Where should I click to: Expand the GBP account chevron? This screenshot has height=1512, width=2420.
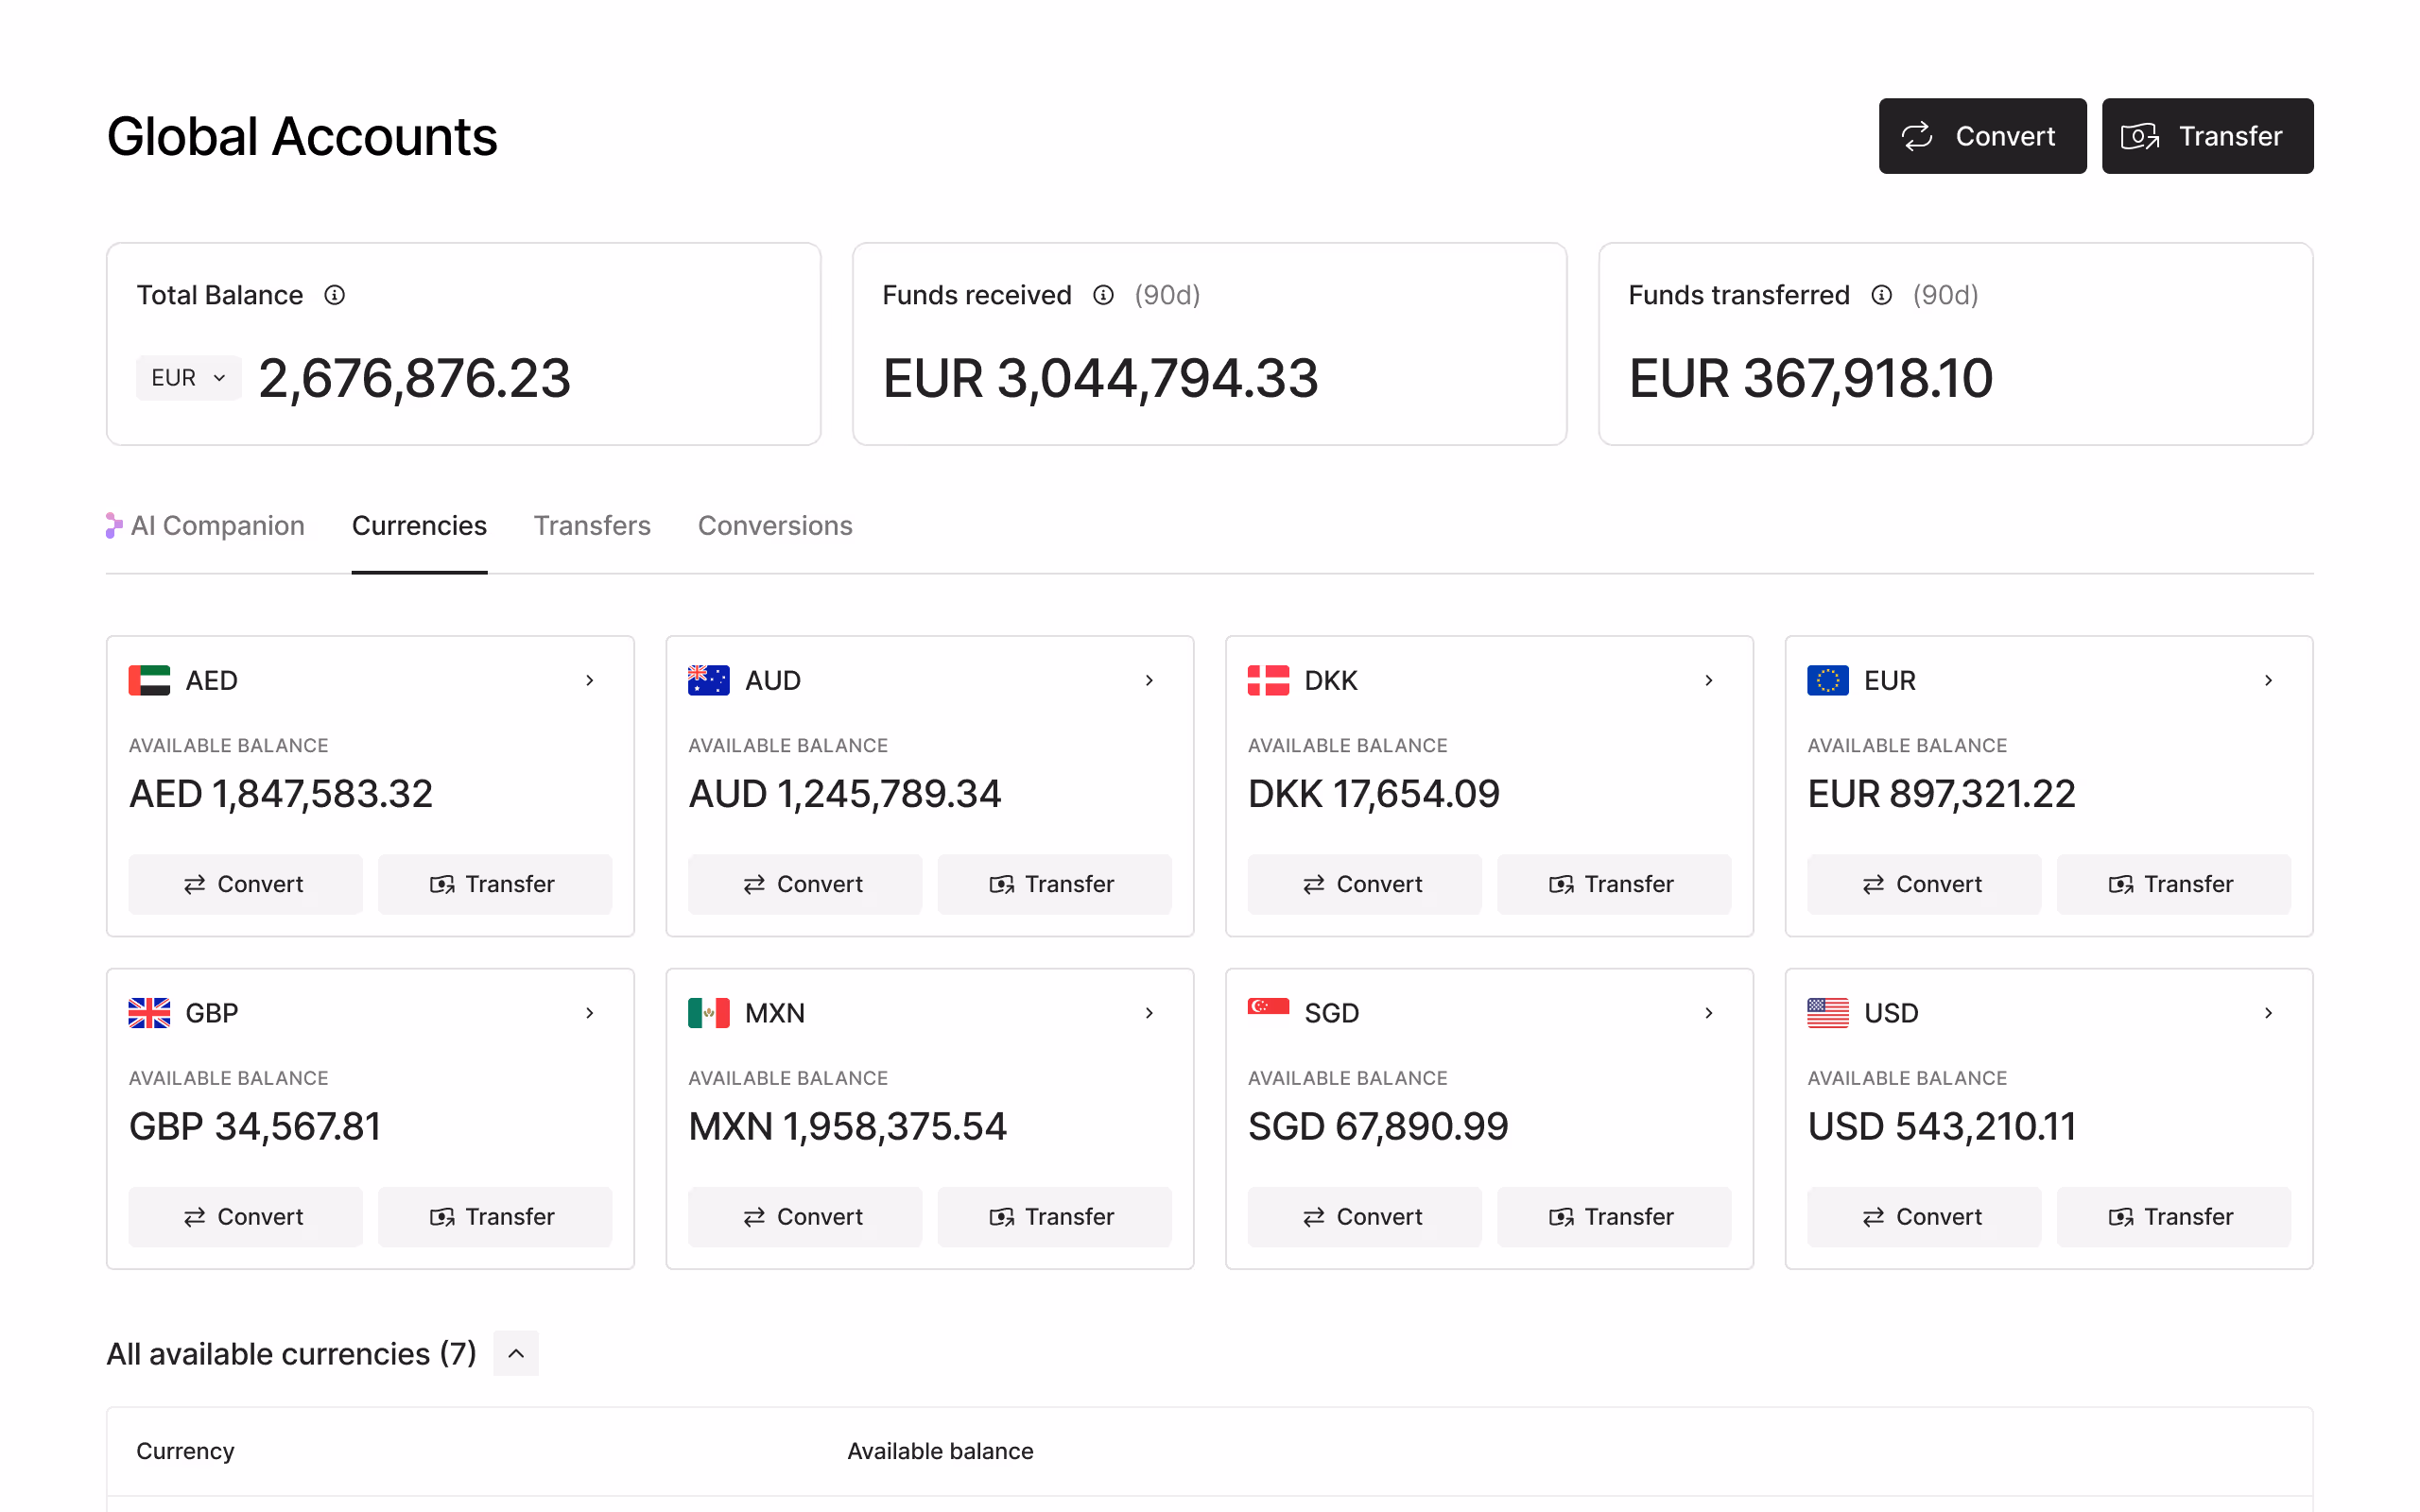point(590,1013)
